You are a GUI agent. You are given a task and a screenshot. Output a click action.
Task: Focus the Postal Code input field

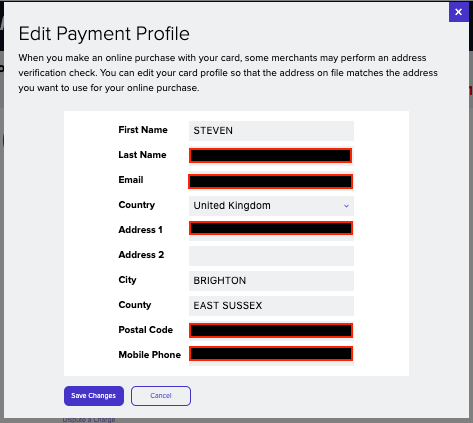271,331
